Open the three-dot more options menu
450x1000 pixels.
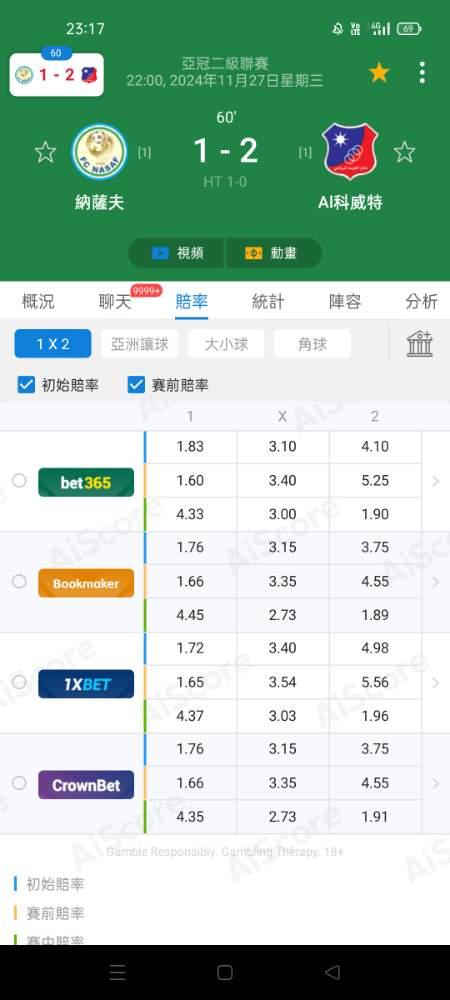point(422,73)
